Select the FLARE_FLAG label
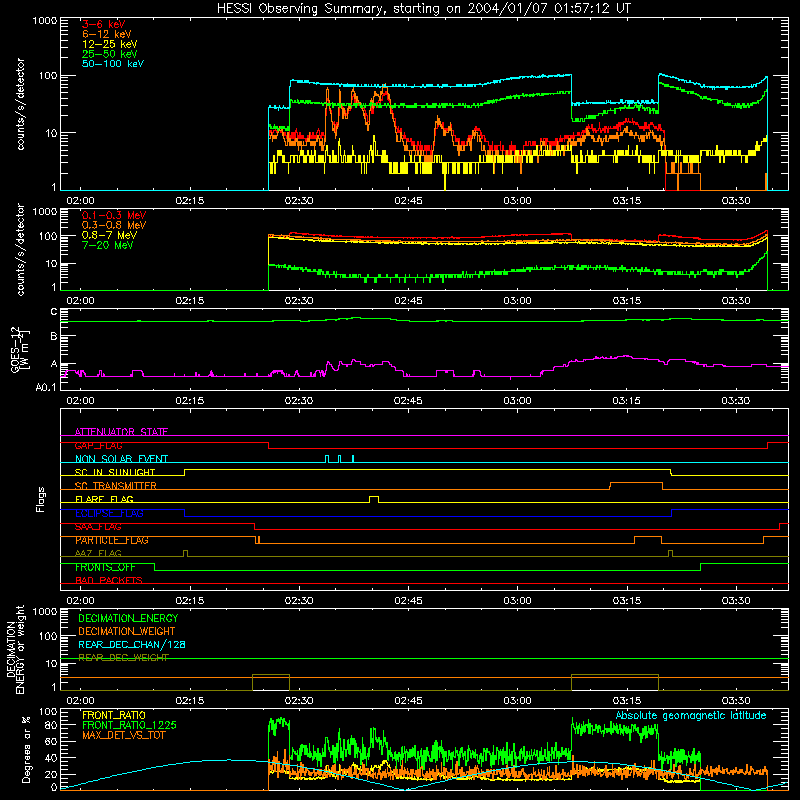The height and width of the screenshot is (800, 800). click(104, 499)
